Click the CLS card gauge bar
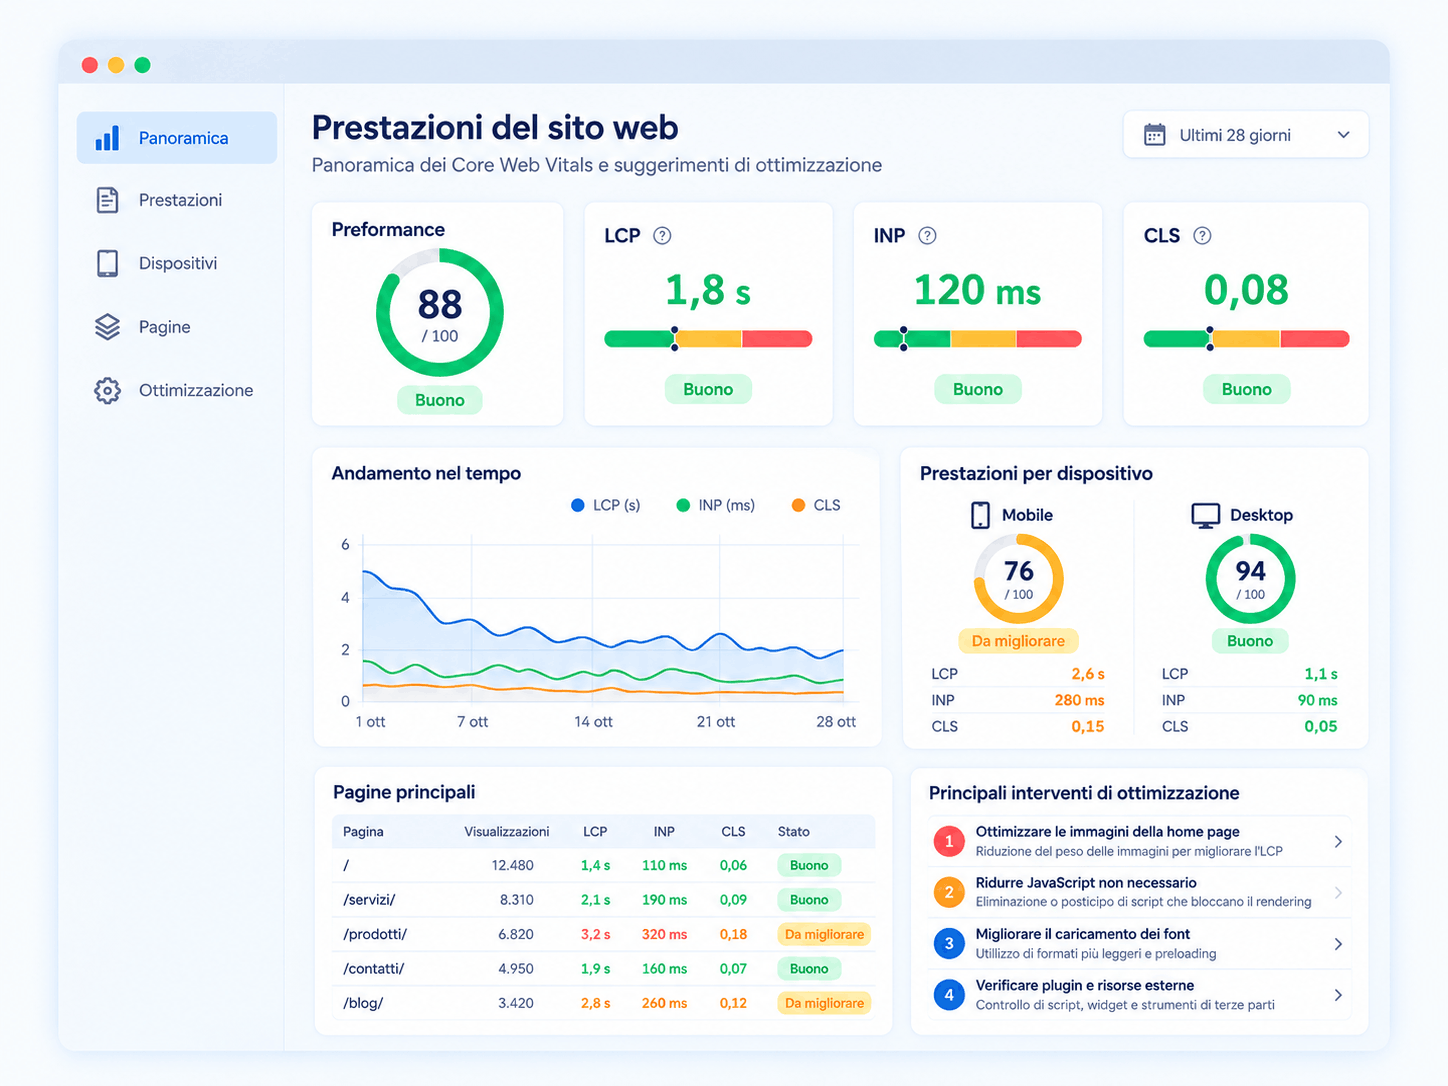This screenshot has width=1448, height=1086. click(1246, 339)
